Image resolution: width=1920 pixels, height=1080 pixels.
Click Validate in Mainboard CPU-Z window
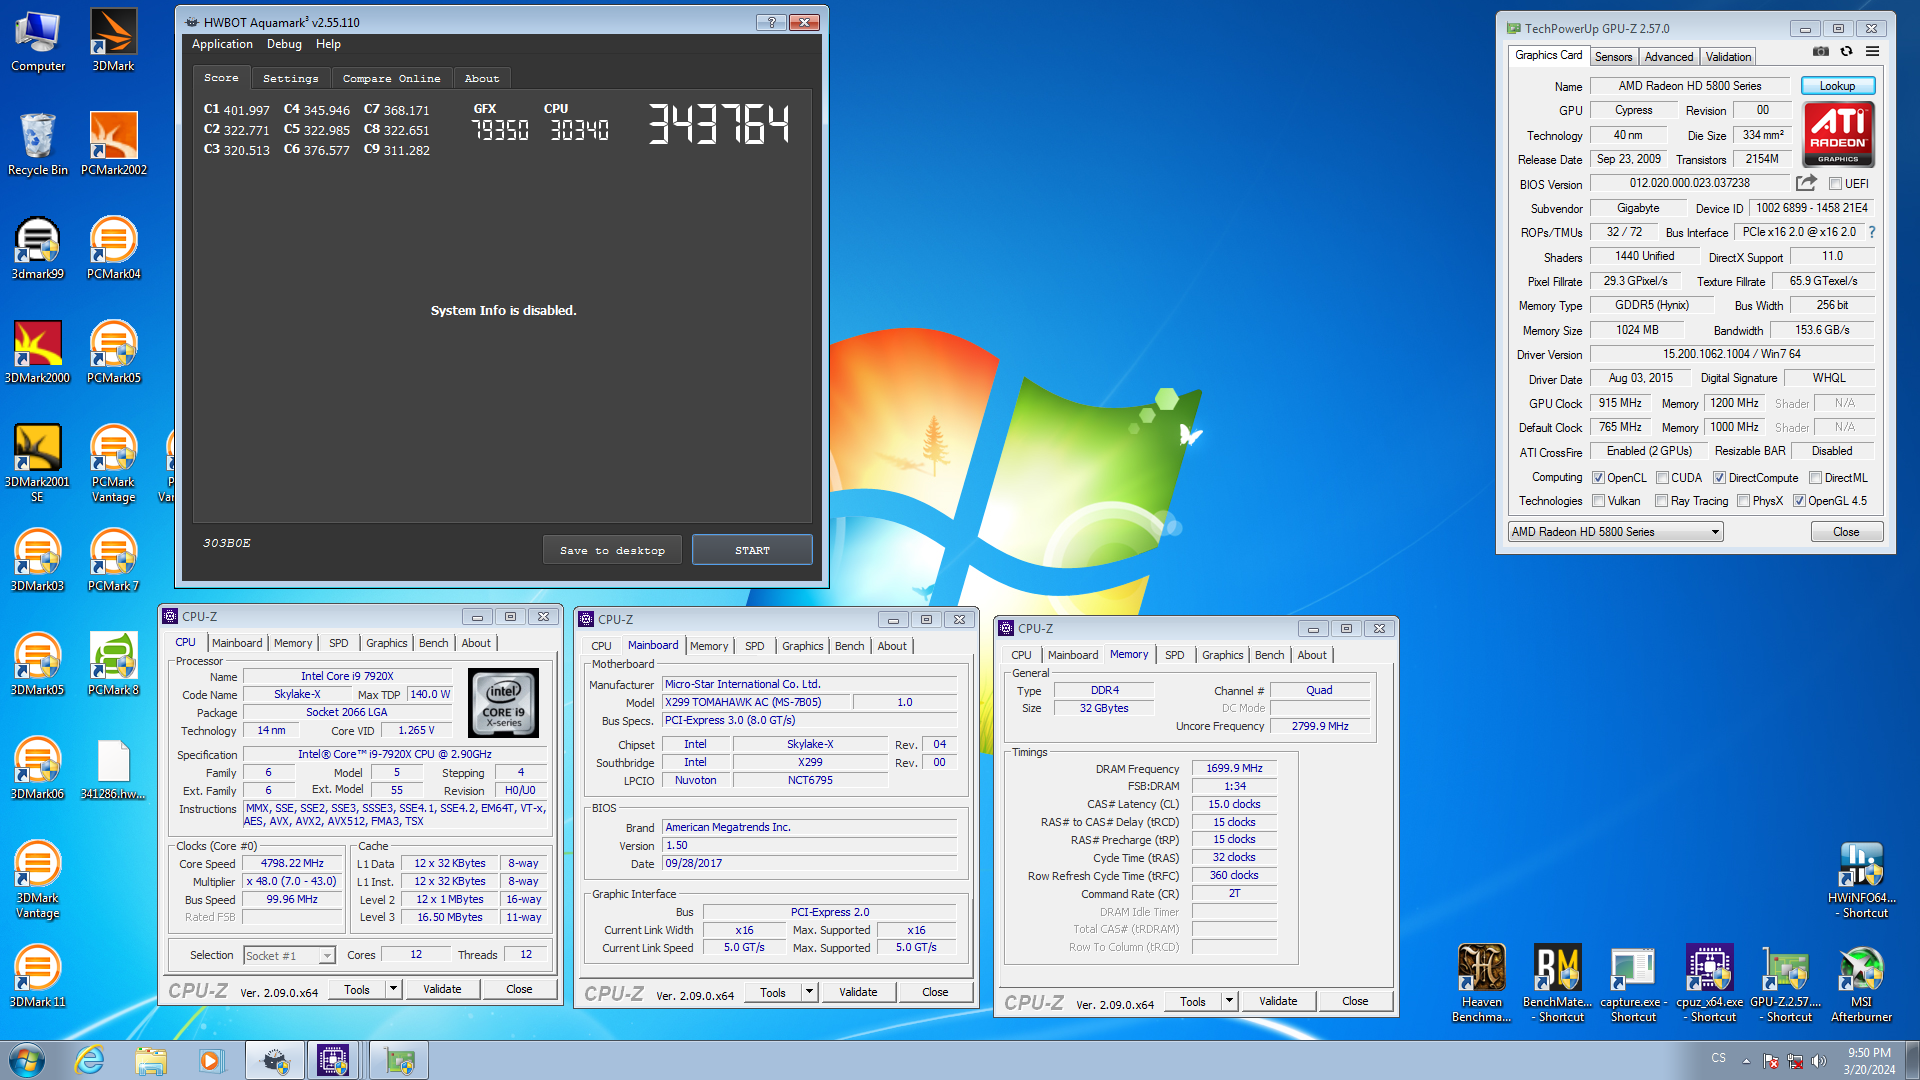point(858,992)
